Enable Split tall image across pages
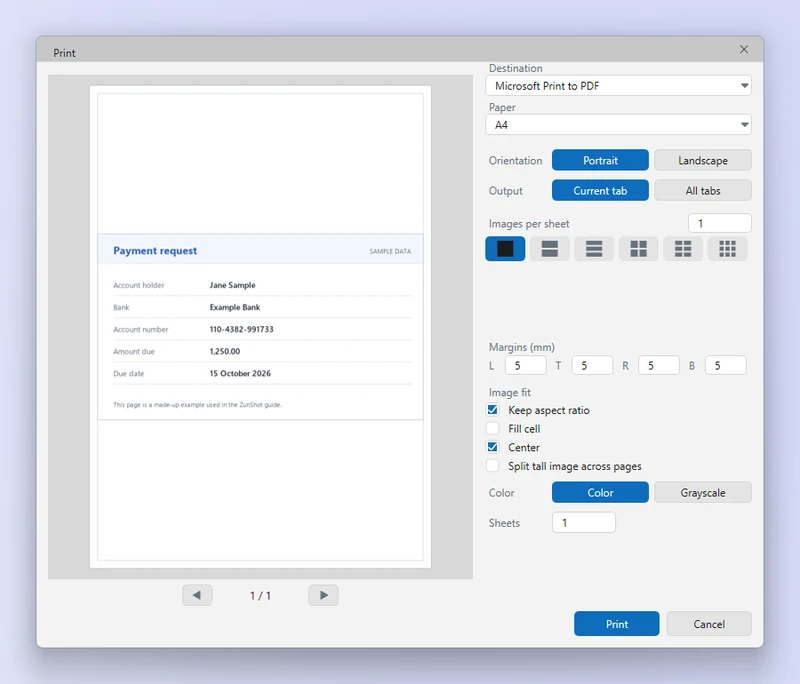 click(493, 466)
